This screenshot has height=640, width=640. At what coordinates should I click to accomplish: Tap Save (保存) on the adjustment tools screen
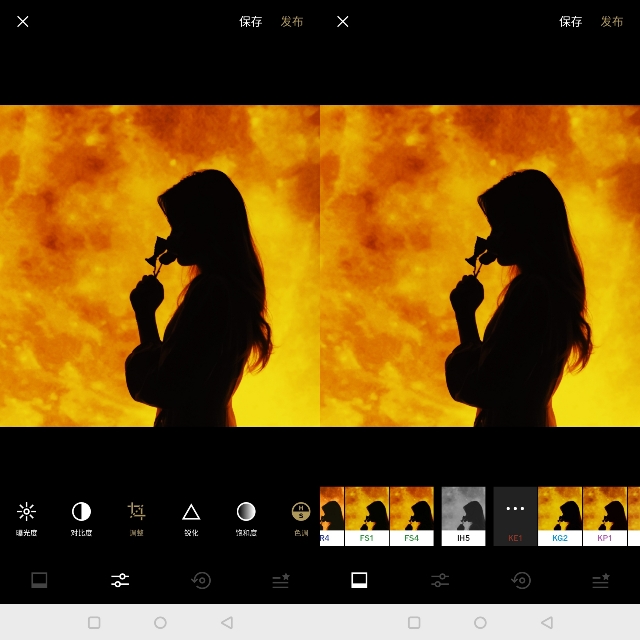(250, 22)
